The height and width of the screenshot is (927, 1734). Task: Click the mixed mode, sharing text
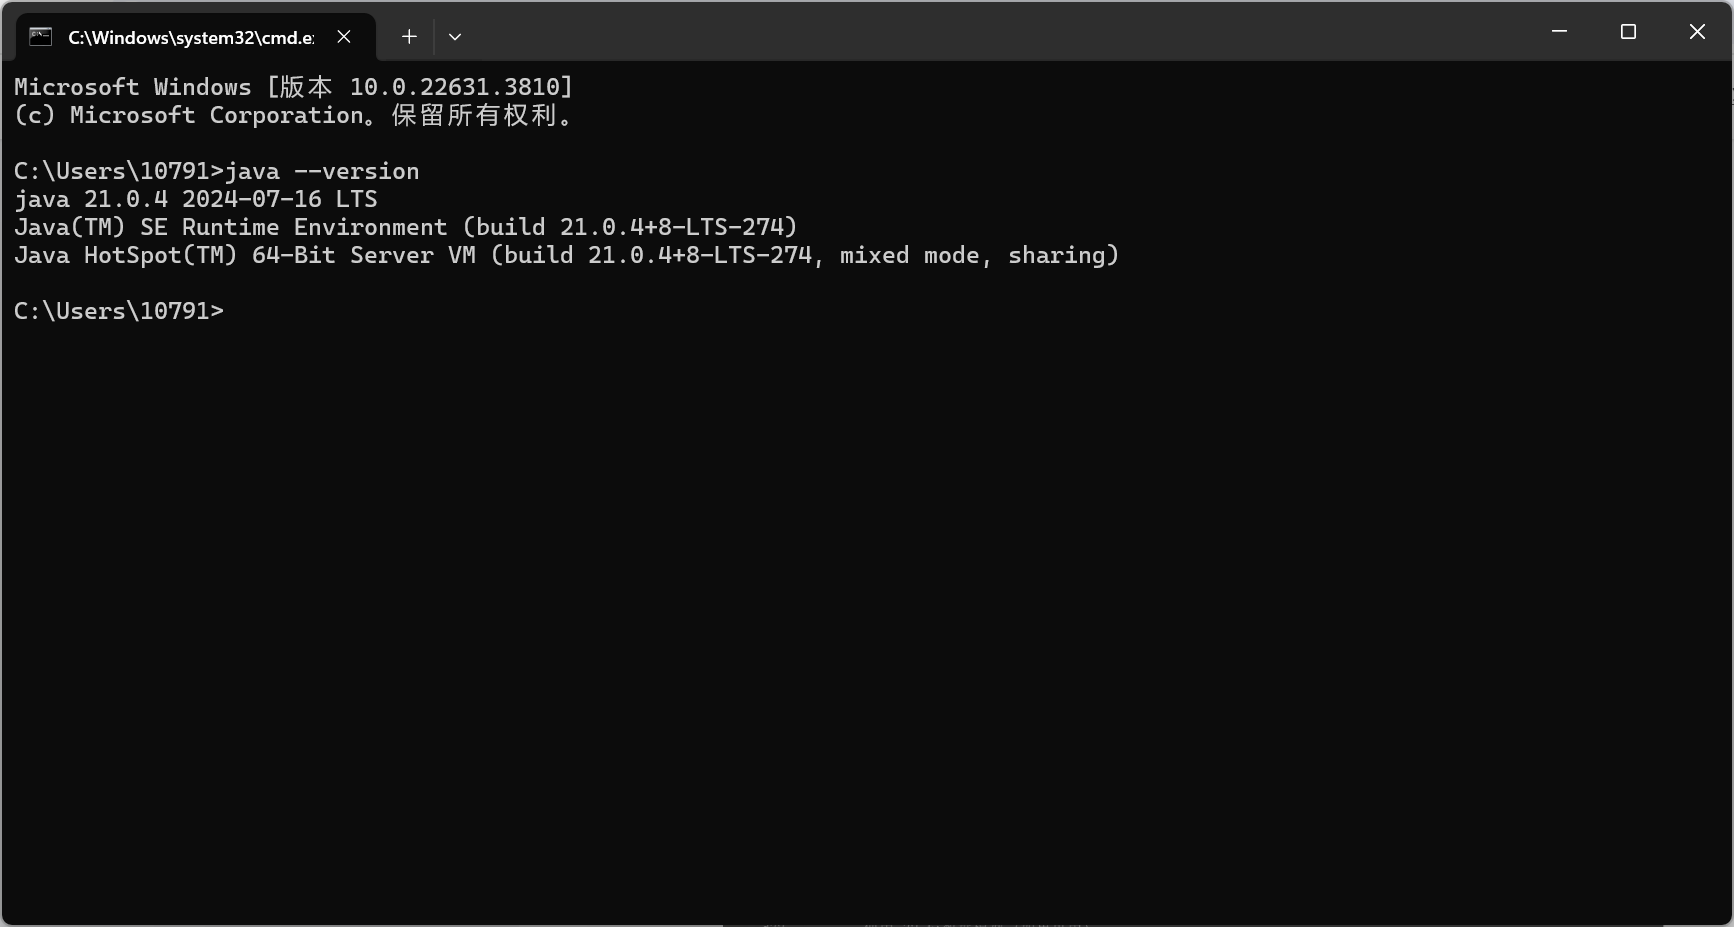pyautogui.click(x=973, y=255)
